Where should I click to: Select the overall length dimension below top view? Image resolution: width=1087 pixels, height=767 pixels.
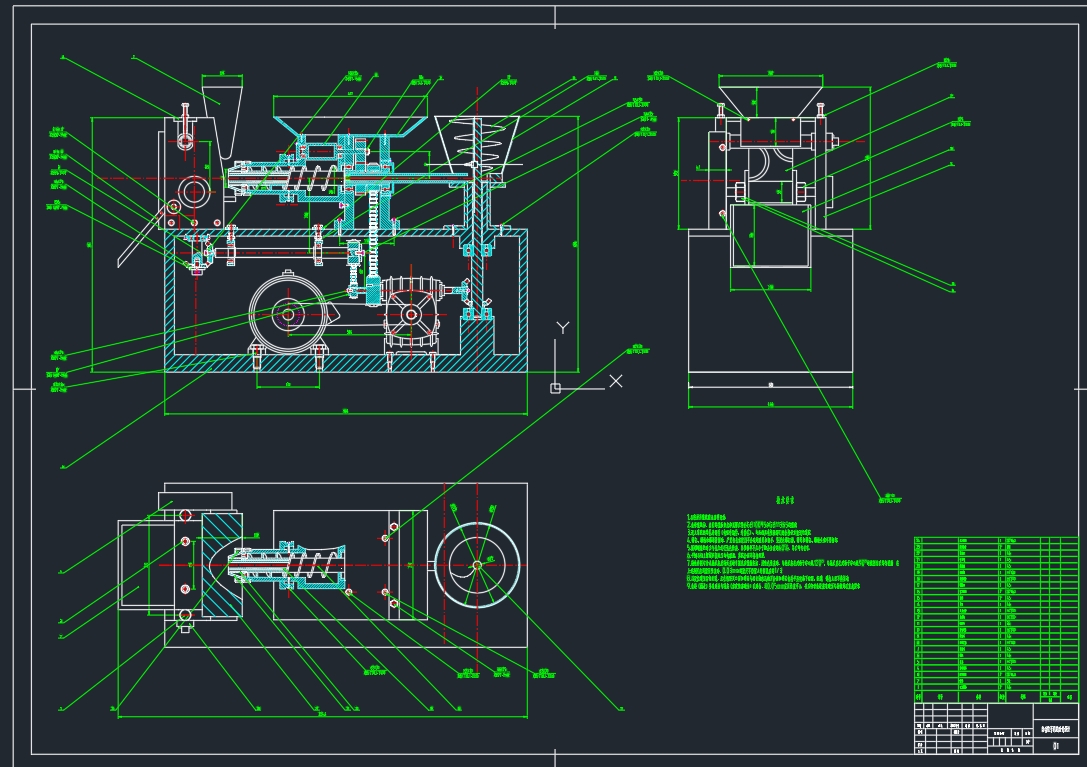tap(322, 716)
